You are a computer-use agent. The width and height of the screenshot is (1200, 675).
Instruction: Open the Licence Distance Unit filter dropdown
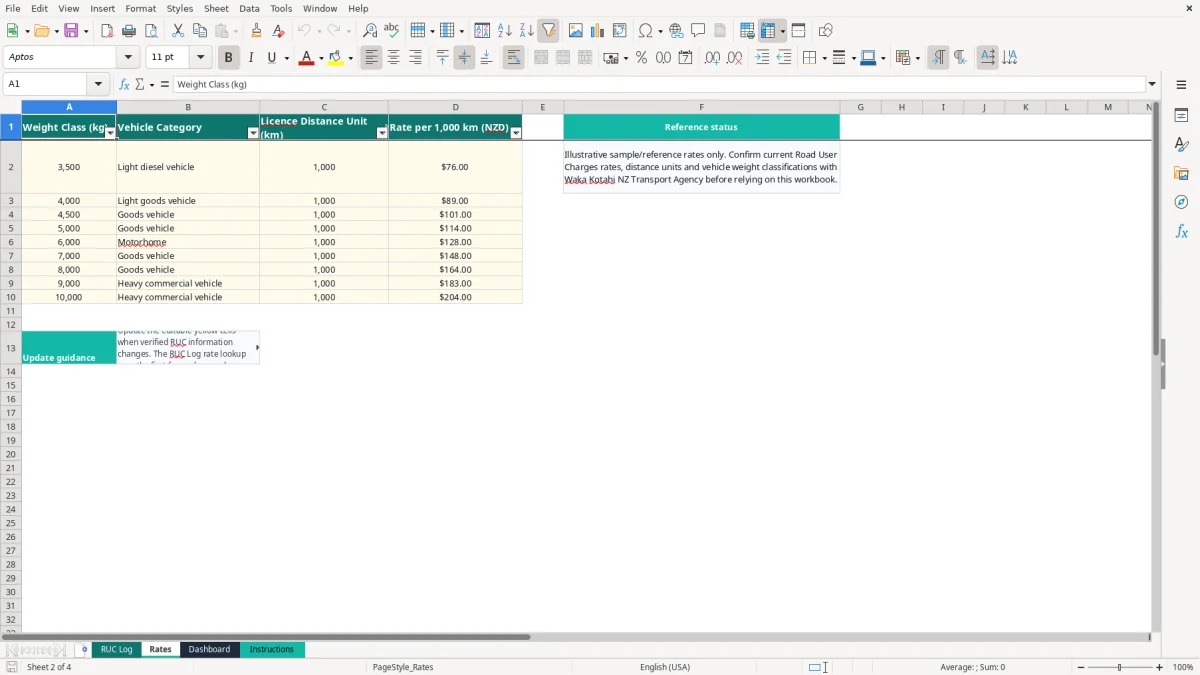[x=382, y=133]
